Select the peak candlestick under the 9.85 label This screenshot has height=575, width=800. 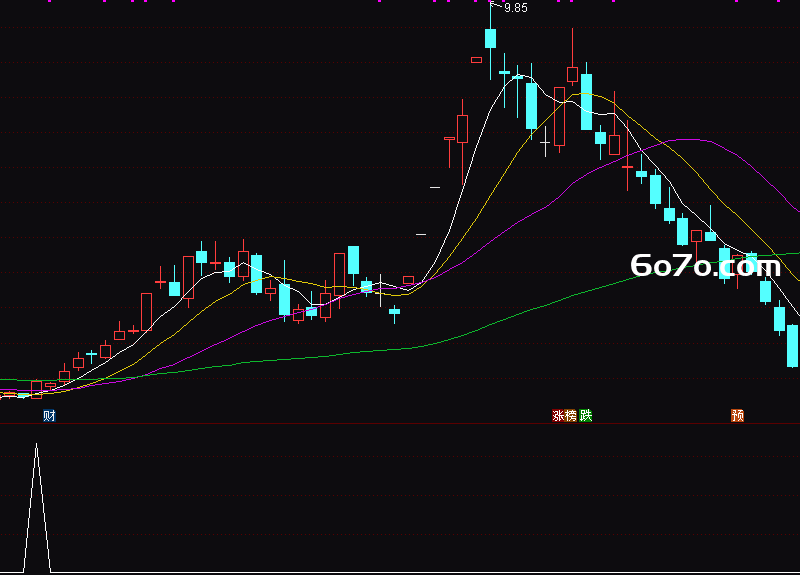tap(490, 39)
